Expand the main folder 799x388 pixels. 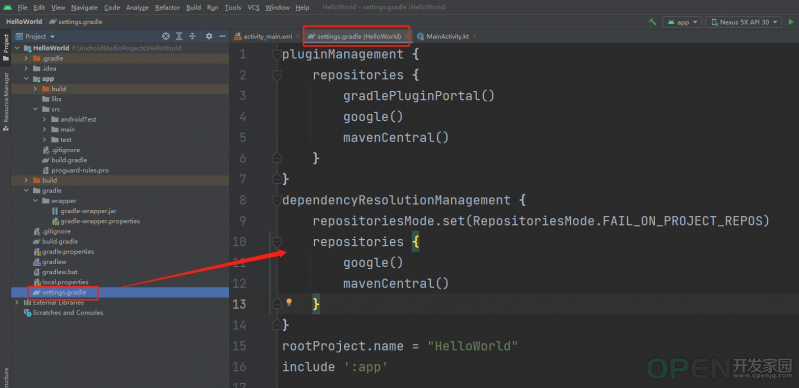point(44,130)
